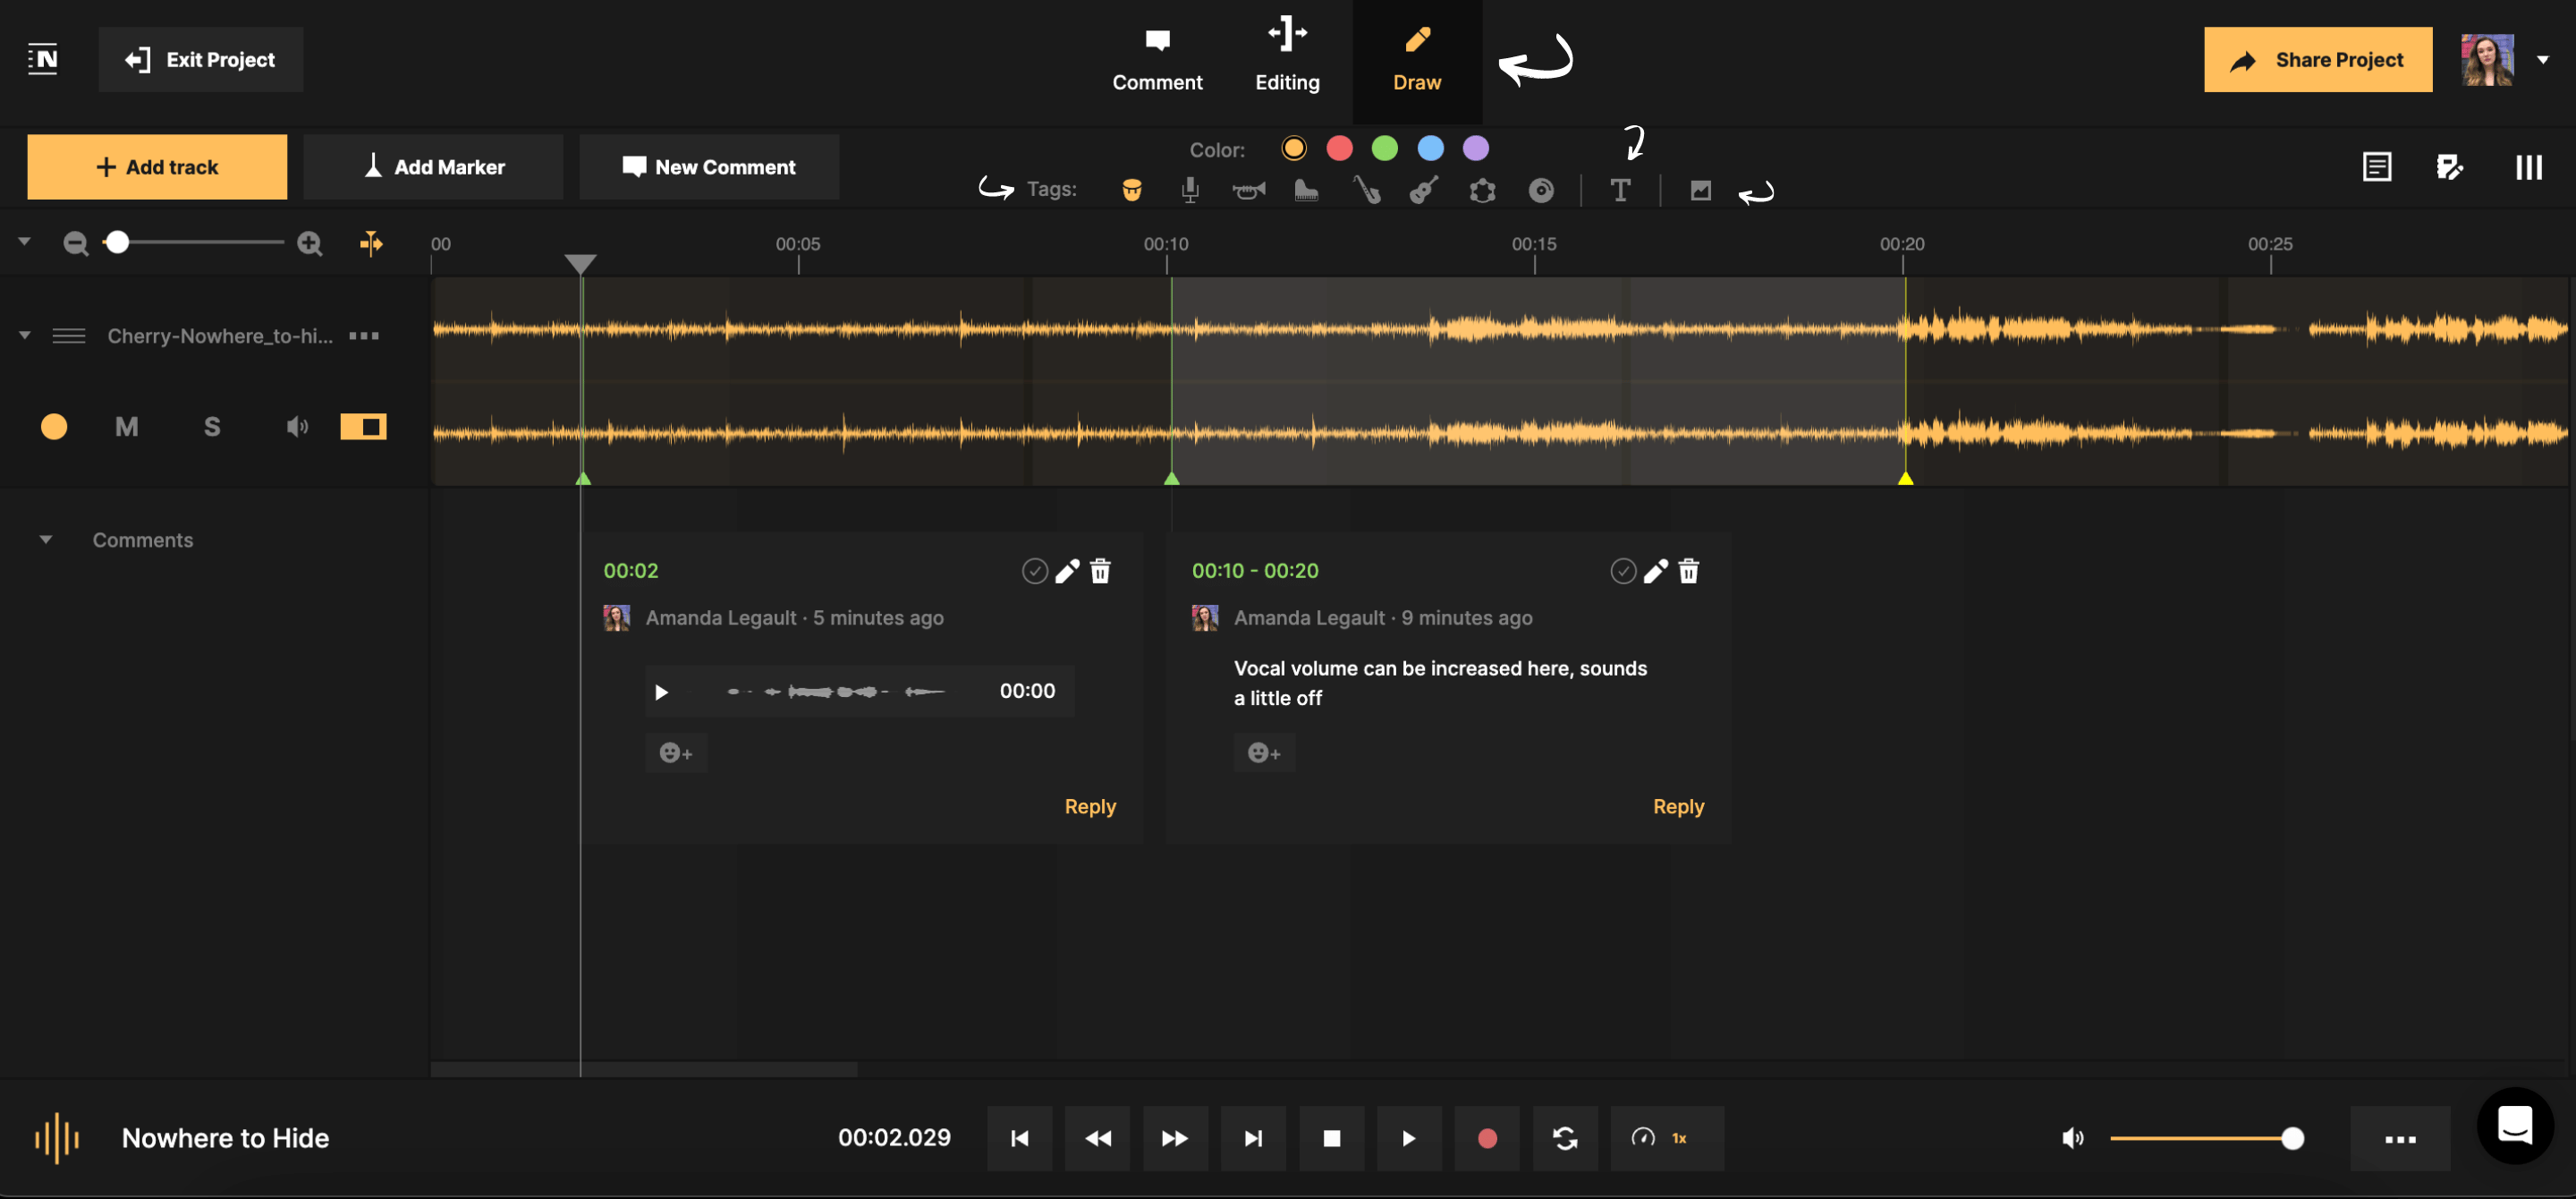Select the guitar instrument tag
2576x1199 pixels.
[x=1425, y=190]
